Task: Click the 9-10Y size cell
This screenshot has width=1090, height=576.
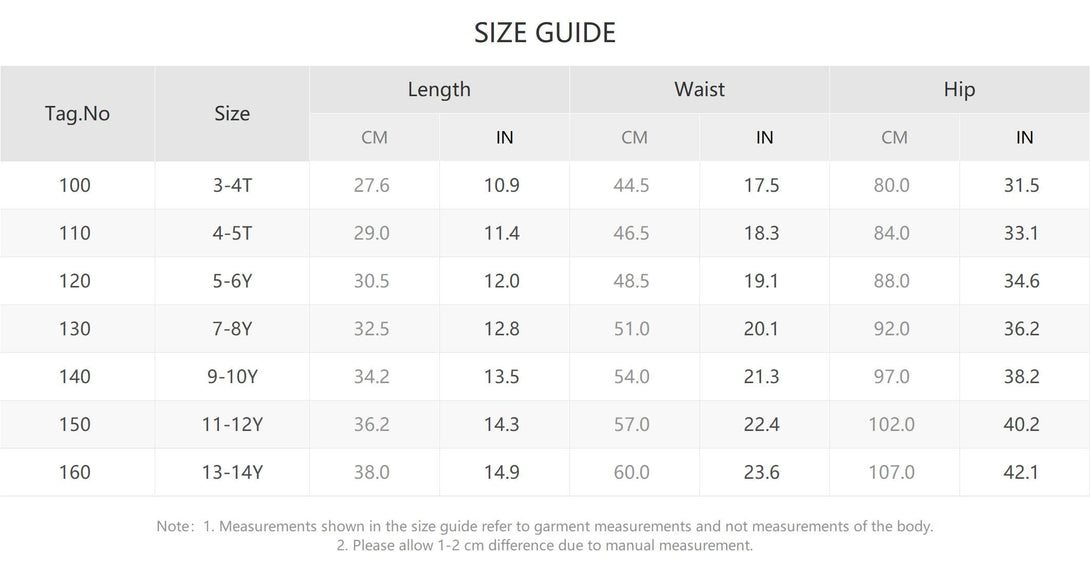Action: 232,376
